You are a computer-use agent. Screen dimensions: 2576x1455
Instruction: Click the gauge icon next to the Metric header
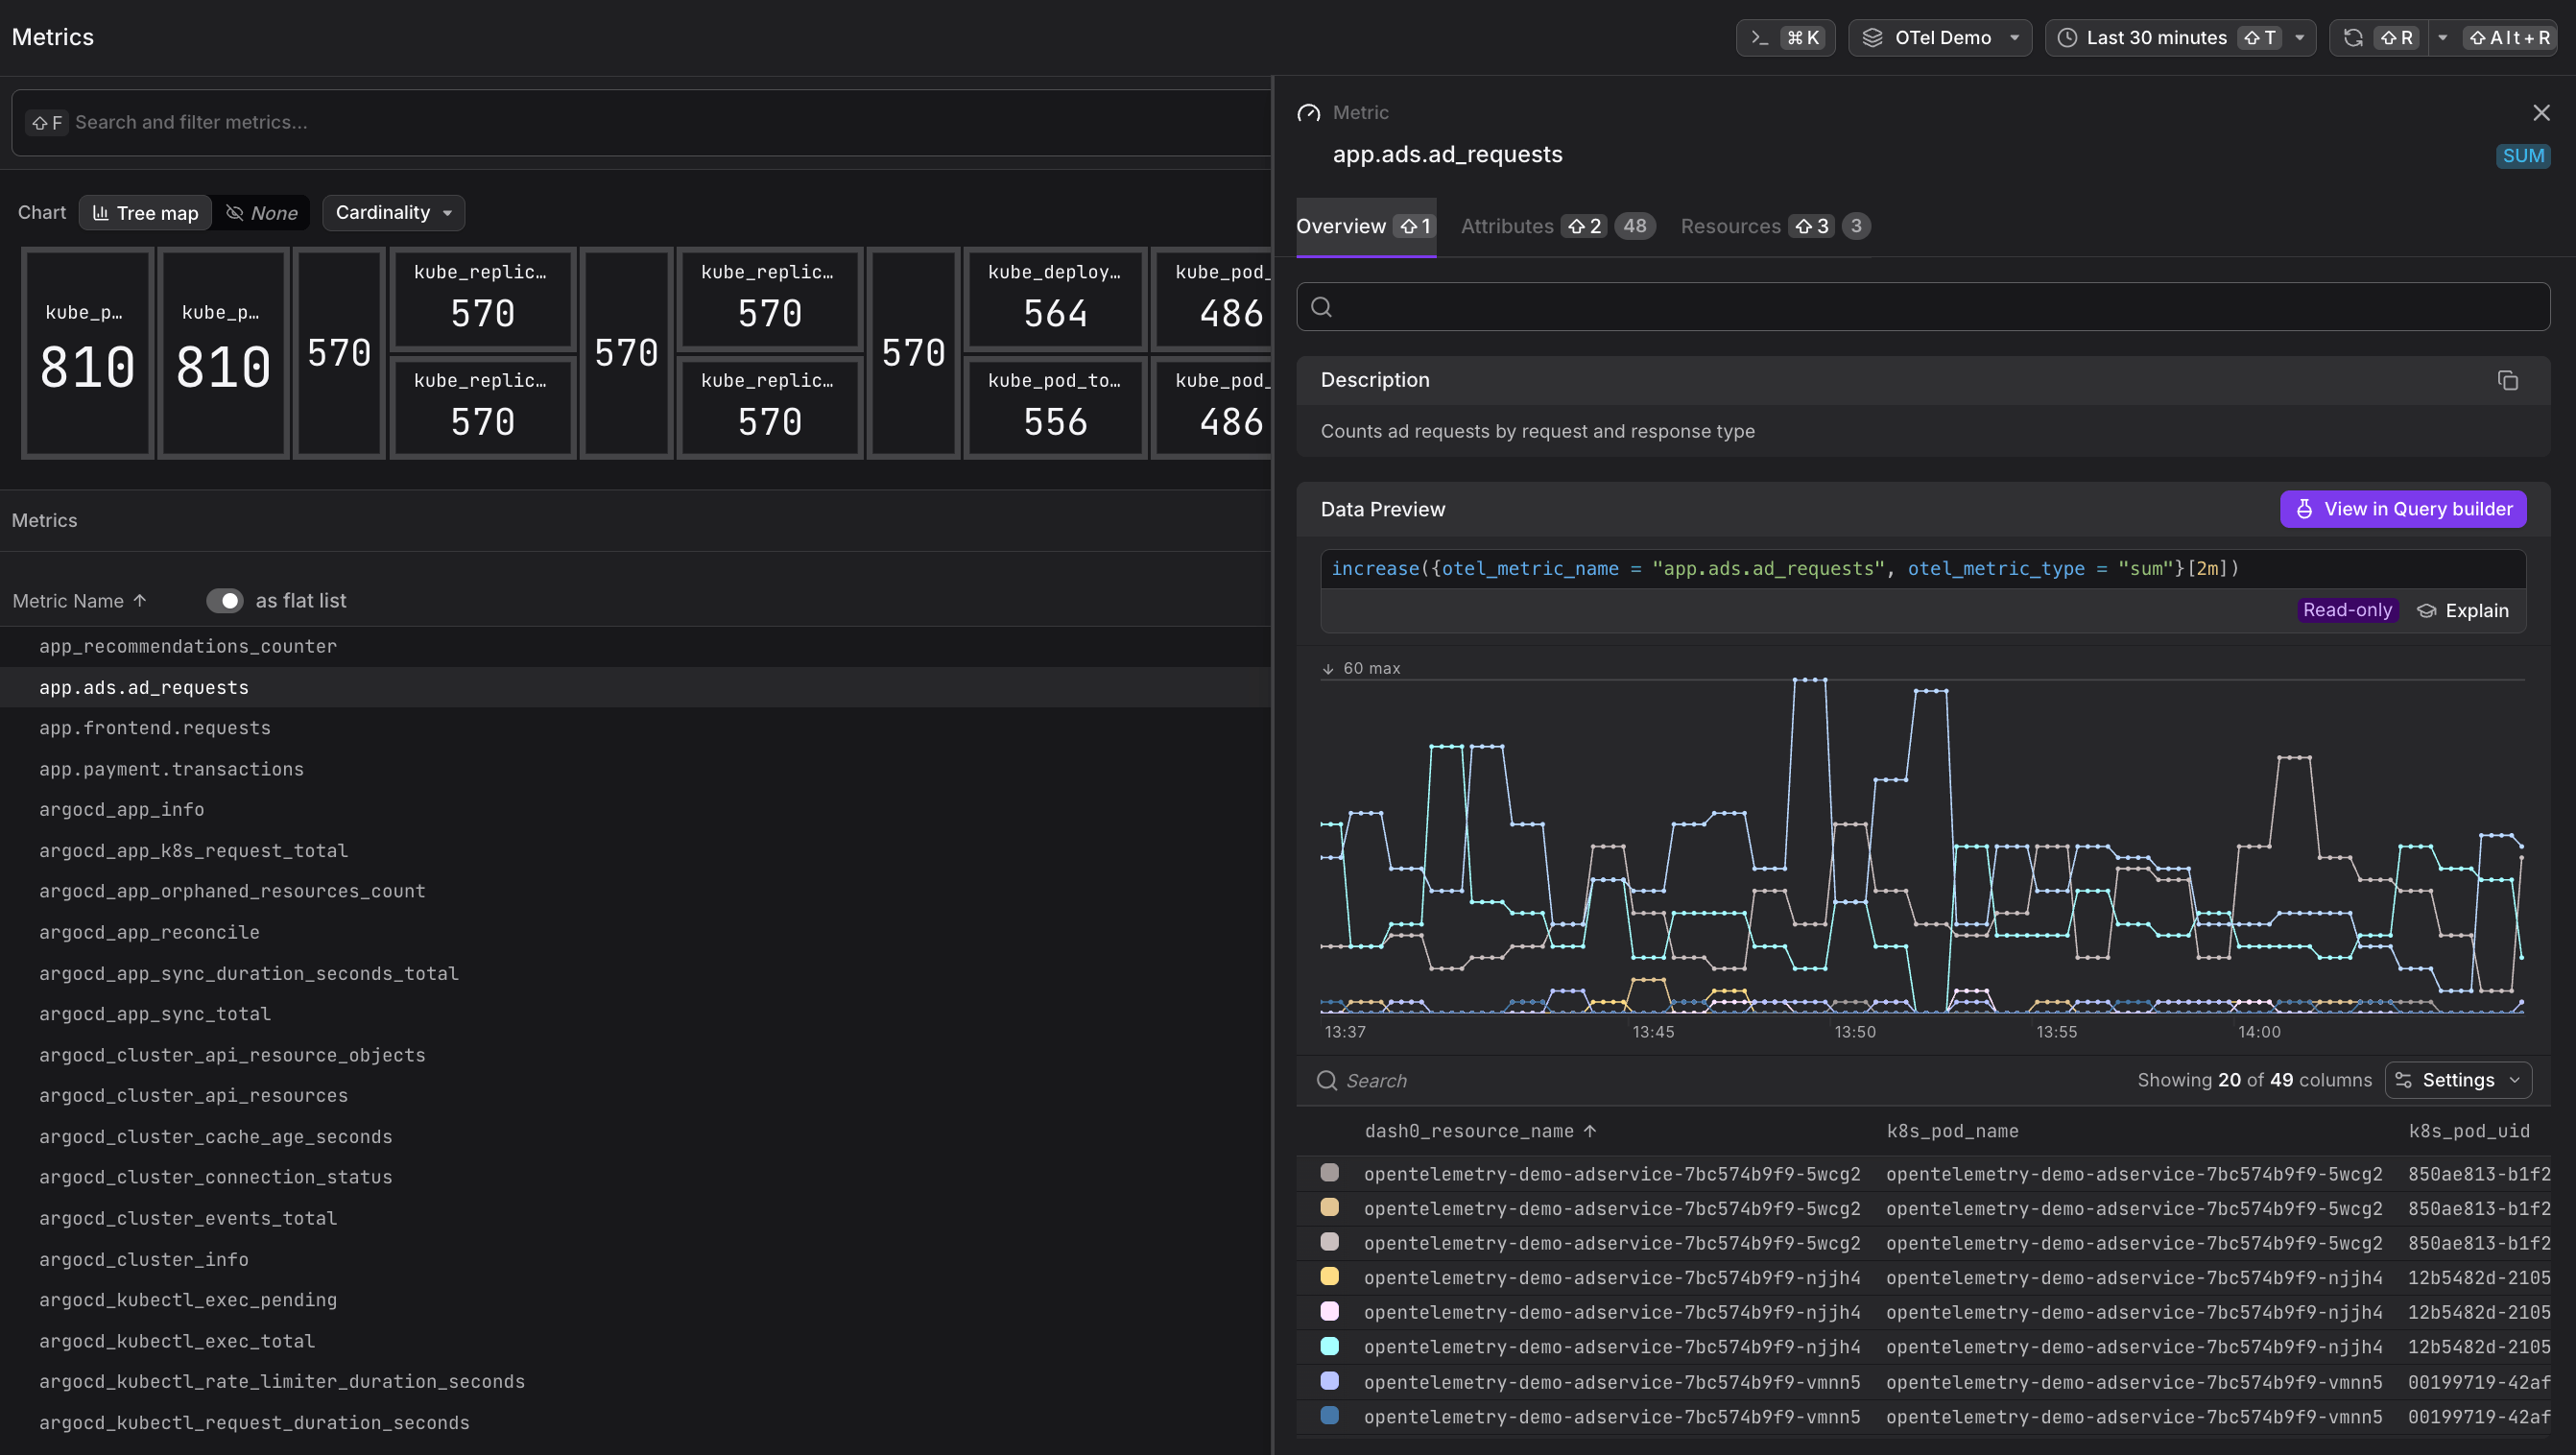[x=1308, y=112]
